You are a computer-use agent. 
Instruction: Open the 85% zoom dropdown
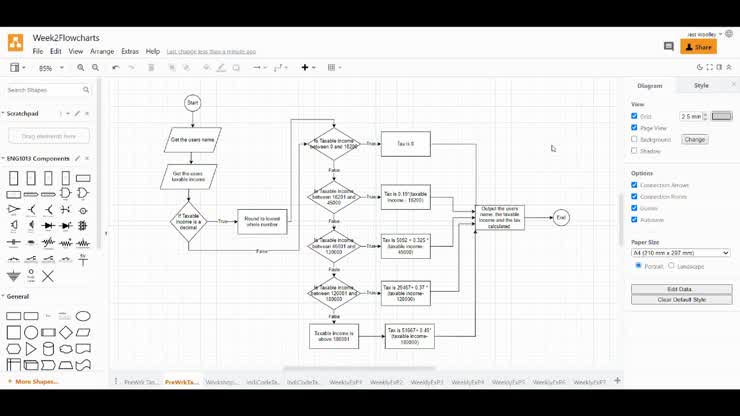click(x=51, y=68)
